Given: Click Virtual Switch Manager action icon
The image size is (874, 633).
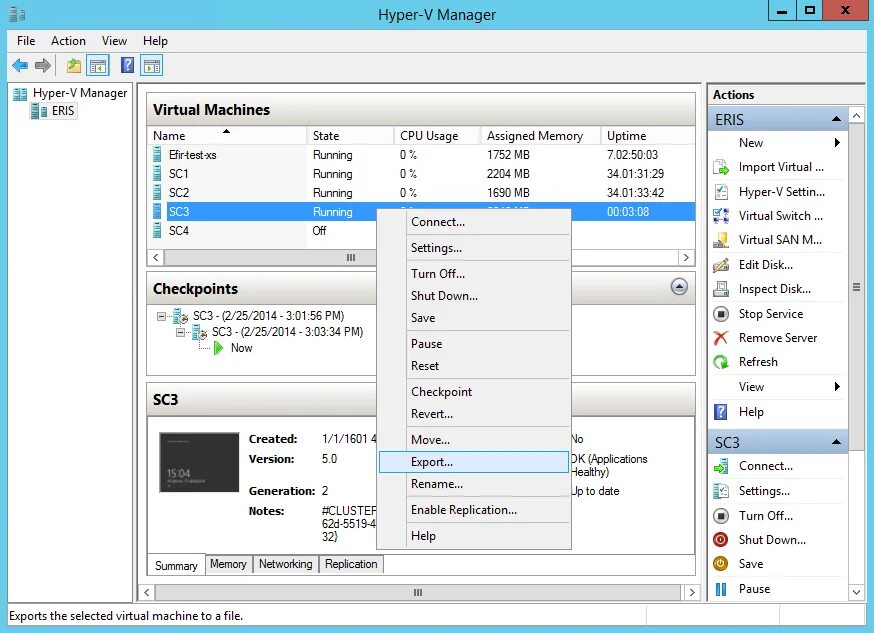Looking at the screenshot, I should (x=721, y=216).
